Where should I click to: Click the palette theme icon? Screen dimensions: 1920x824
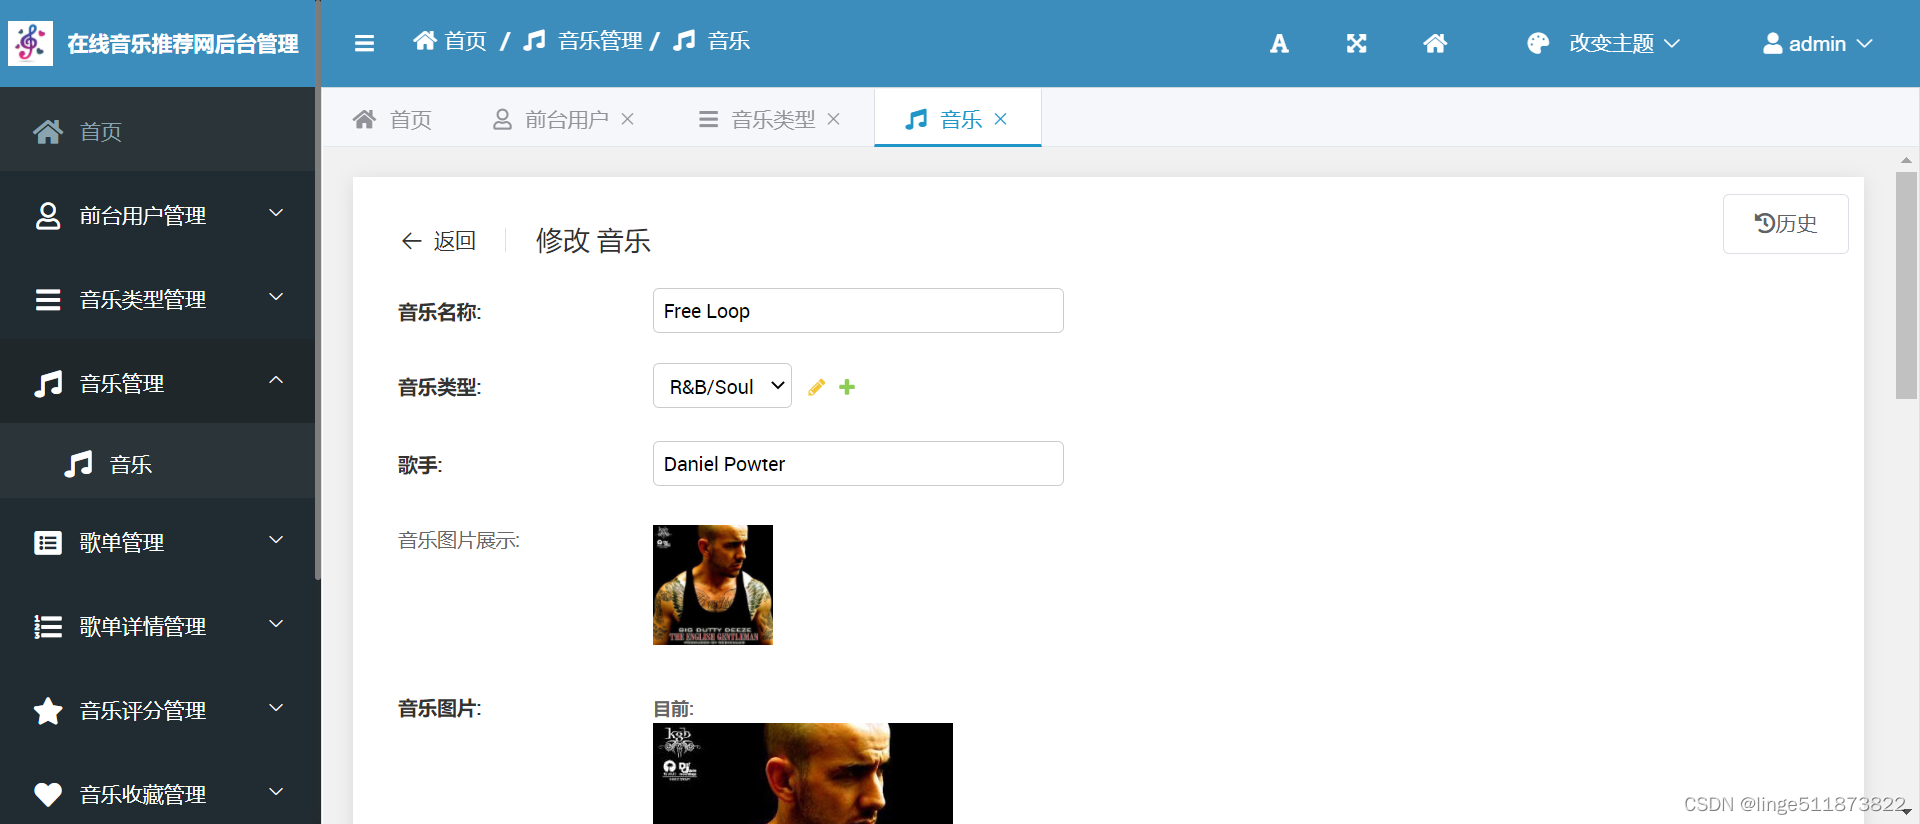[1538, 43]
